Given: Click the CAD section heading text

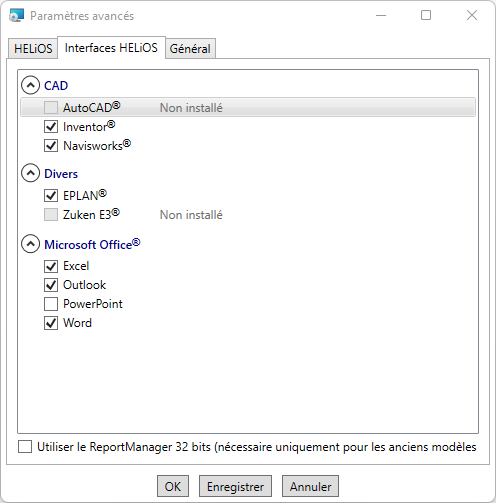Looking at the screenshot, I should pyautogui.click(x=56, y=86).
